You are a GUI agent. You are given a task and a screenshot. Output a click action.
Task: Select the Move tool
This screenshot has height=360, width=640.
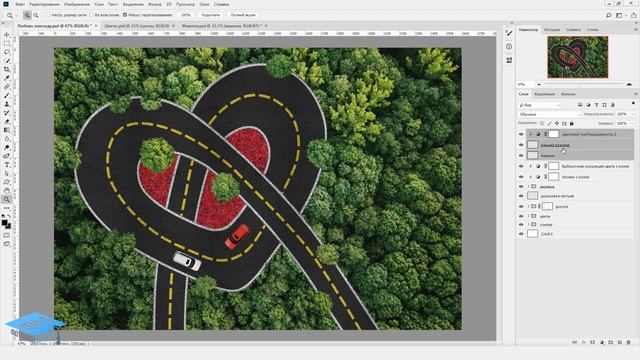click(x=7, y=35)
